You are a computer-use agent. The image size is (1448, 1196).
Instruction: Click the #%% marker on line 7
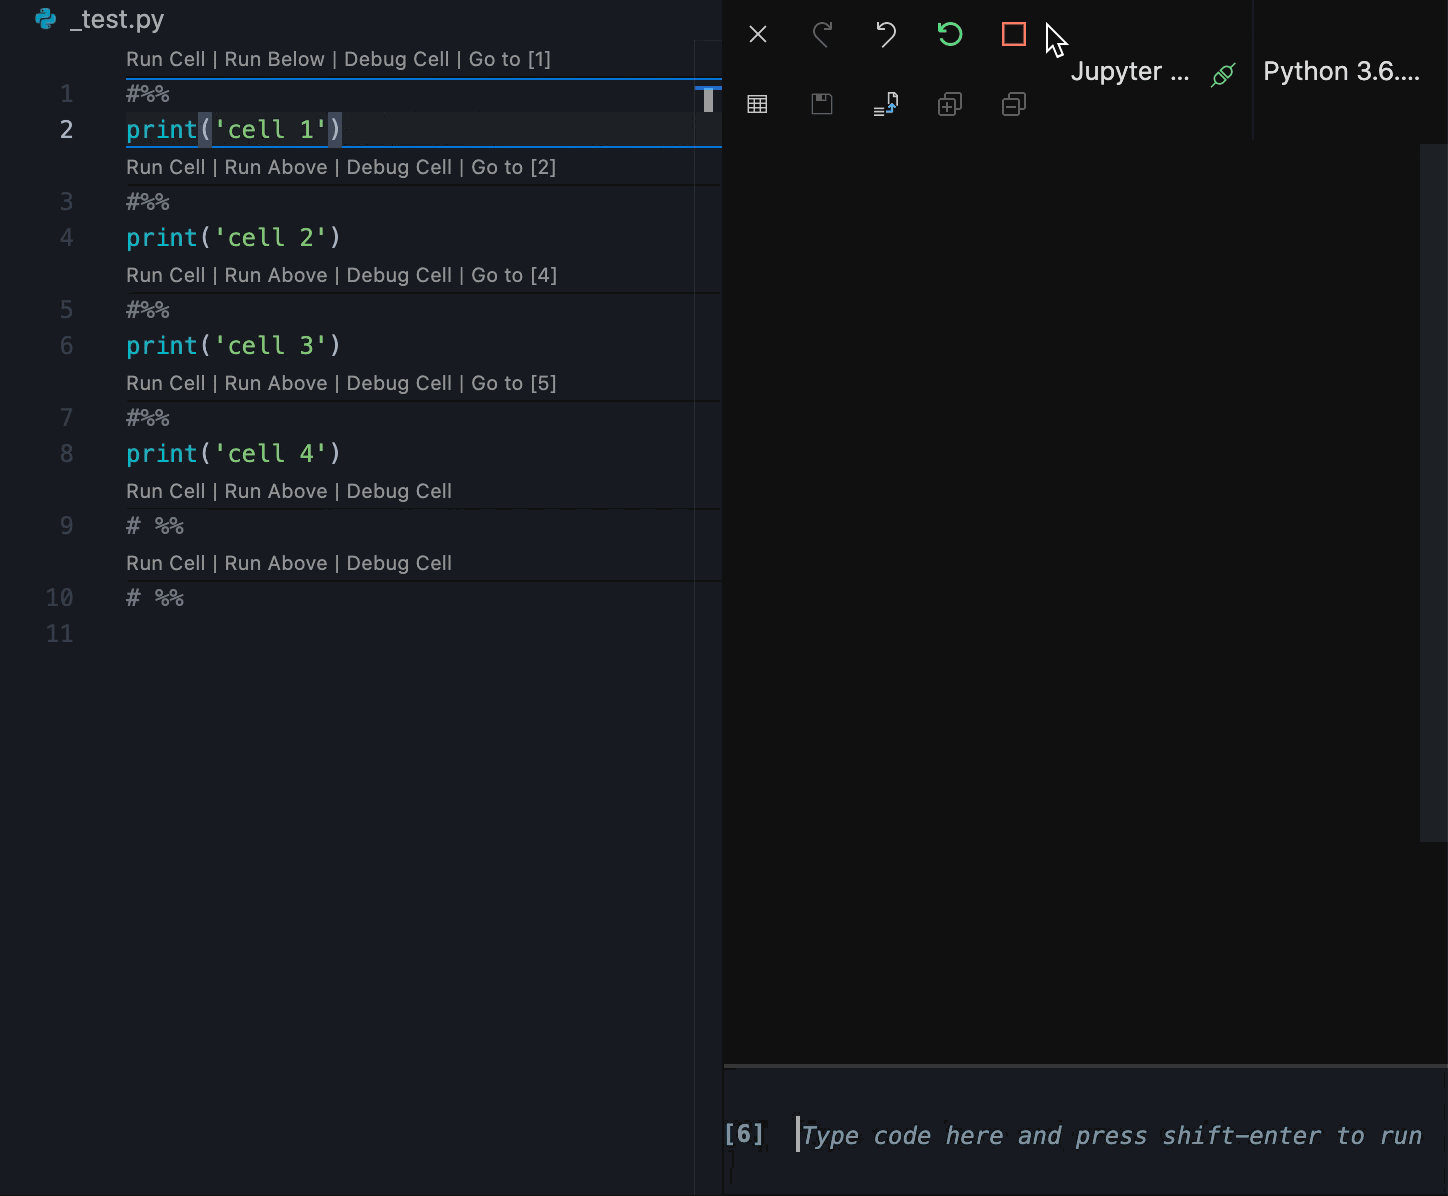pyautogui.click(x=148, y=418)
